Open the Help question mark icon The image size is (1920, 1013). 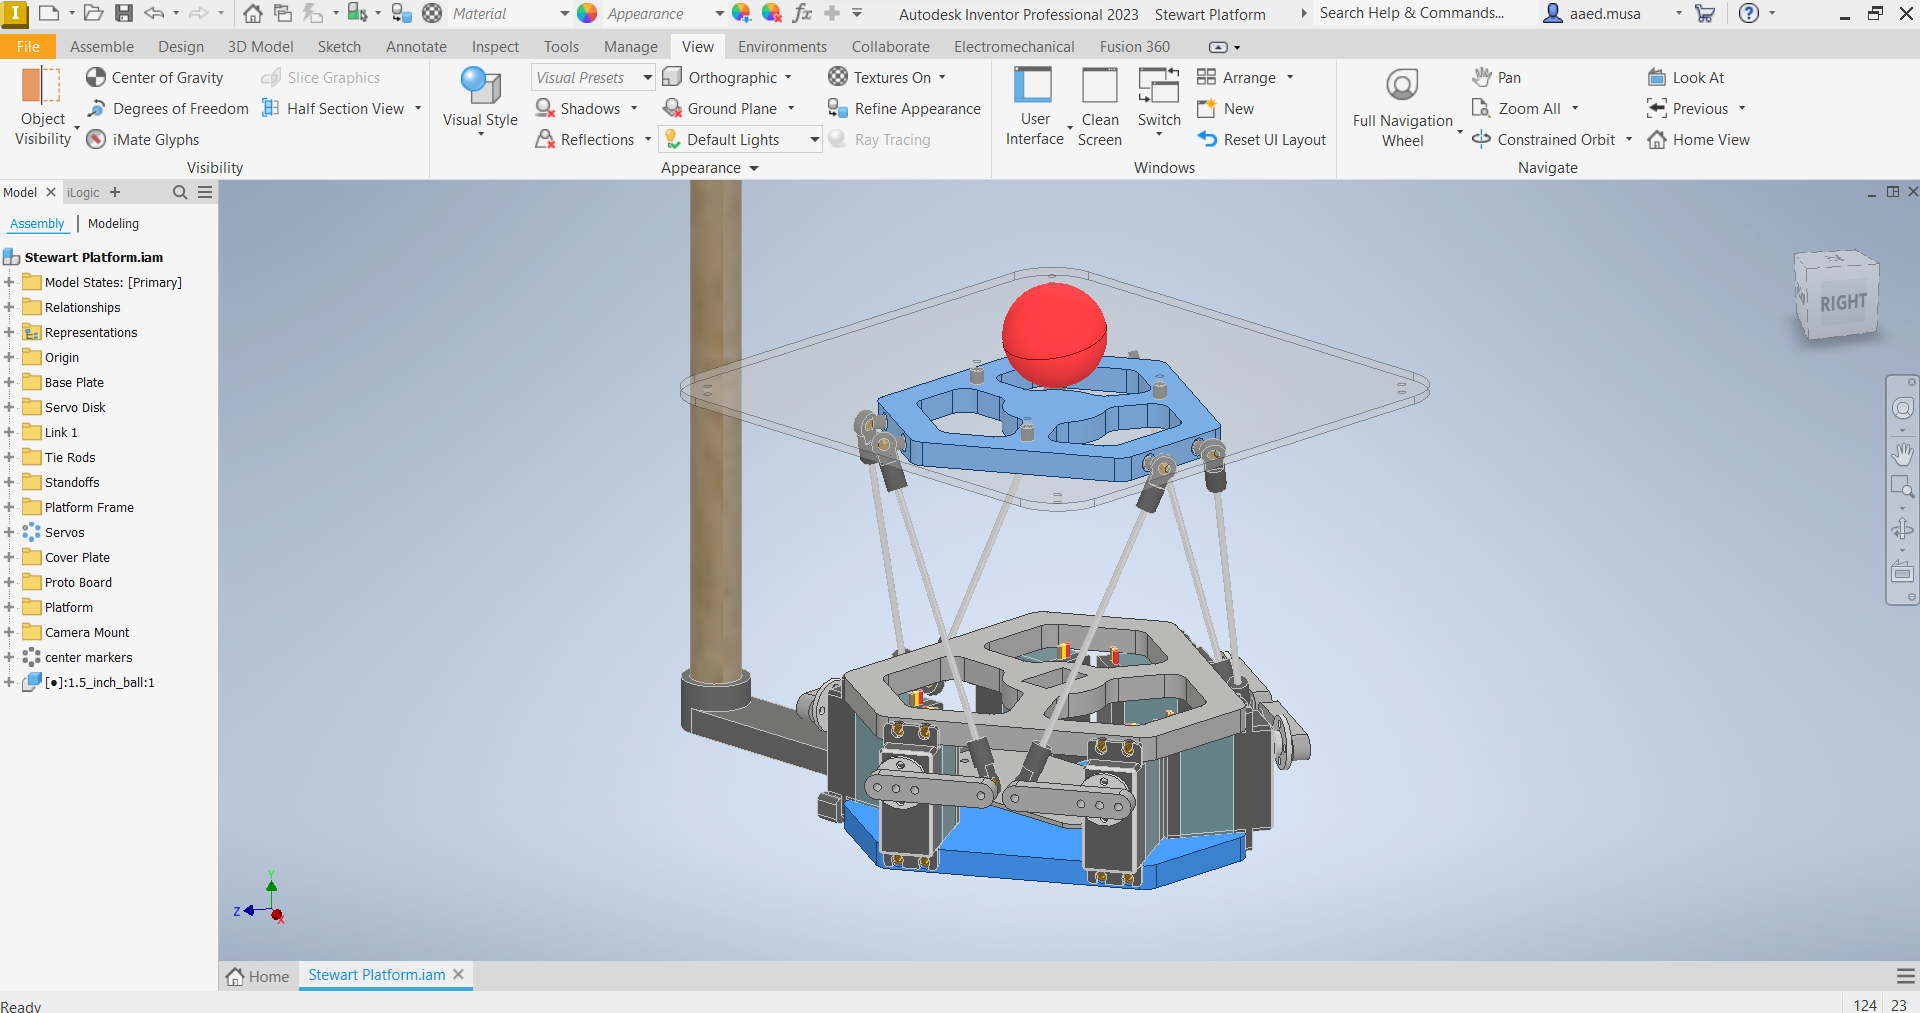pyautogui.click(x=1749, y=14)
